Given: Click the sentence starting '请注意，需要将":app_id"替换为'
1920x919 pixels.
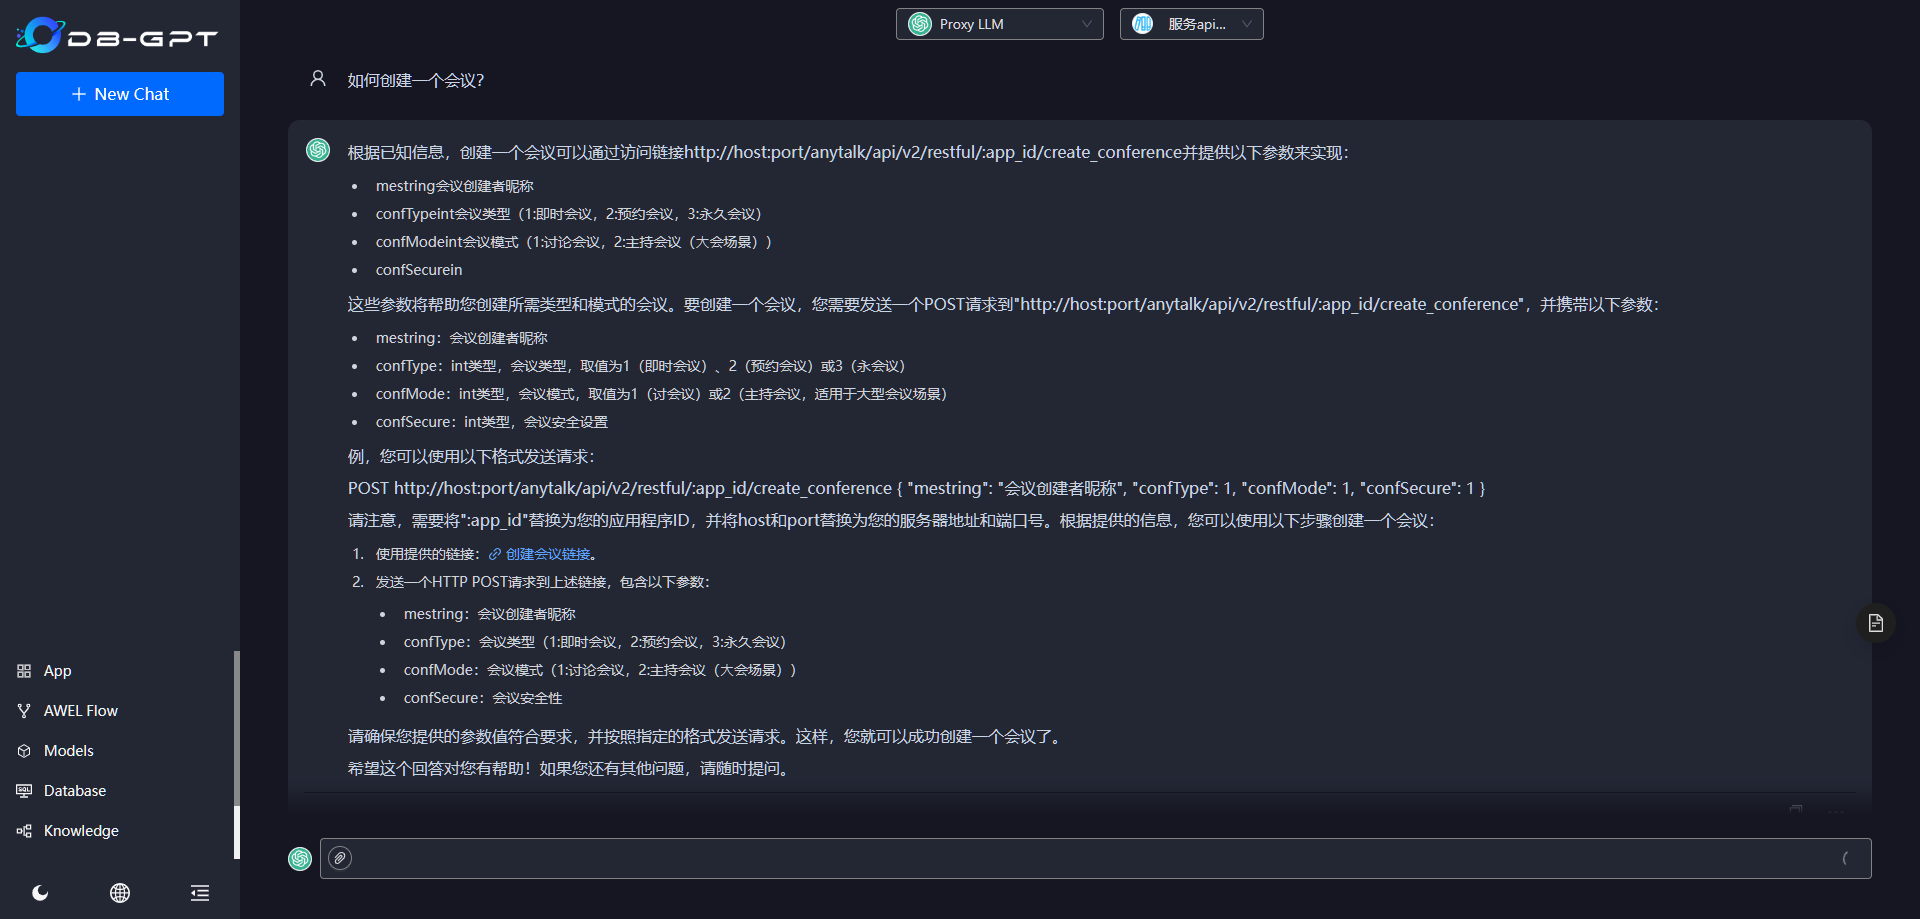Looking at the screenshot, I should [x=891, y=521].
